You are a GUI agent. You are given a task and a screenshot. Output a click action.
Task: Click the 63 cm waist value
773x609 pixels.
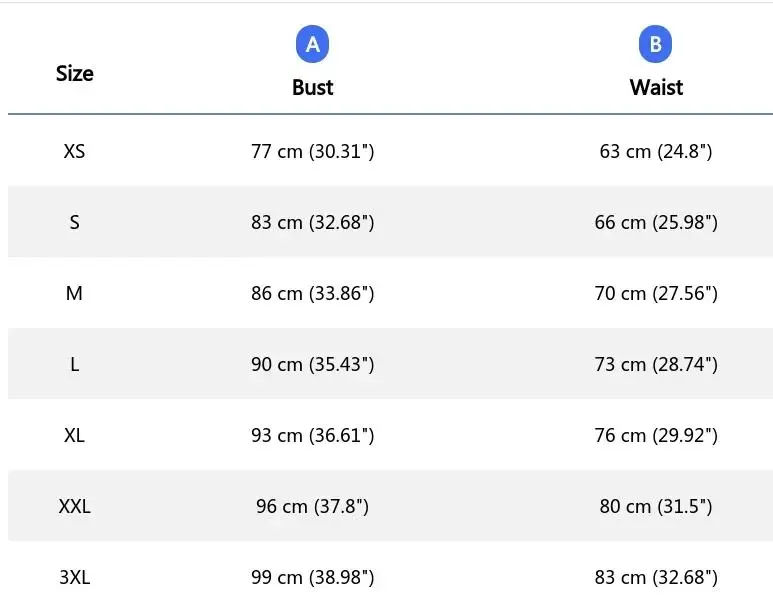(656, 152)
